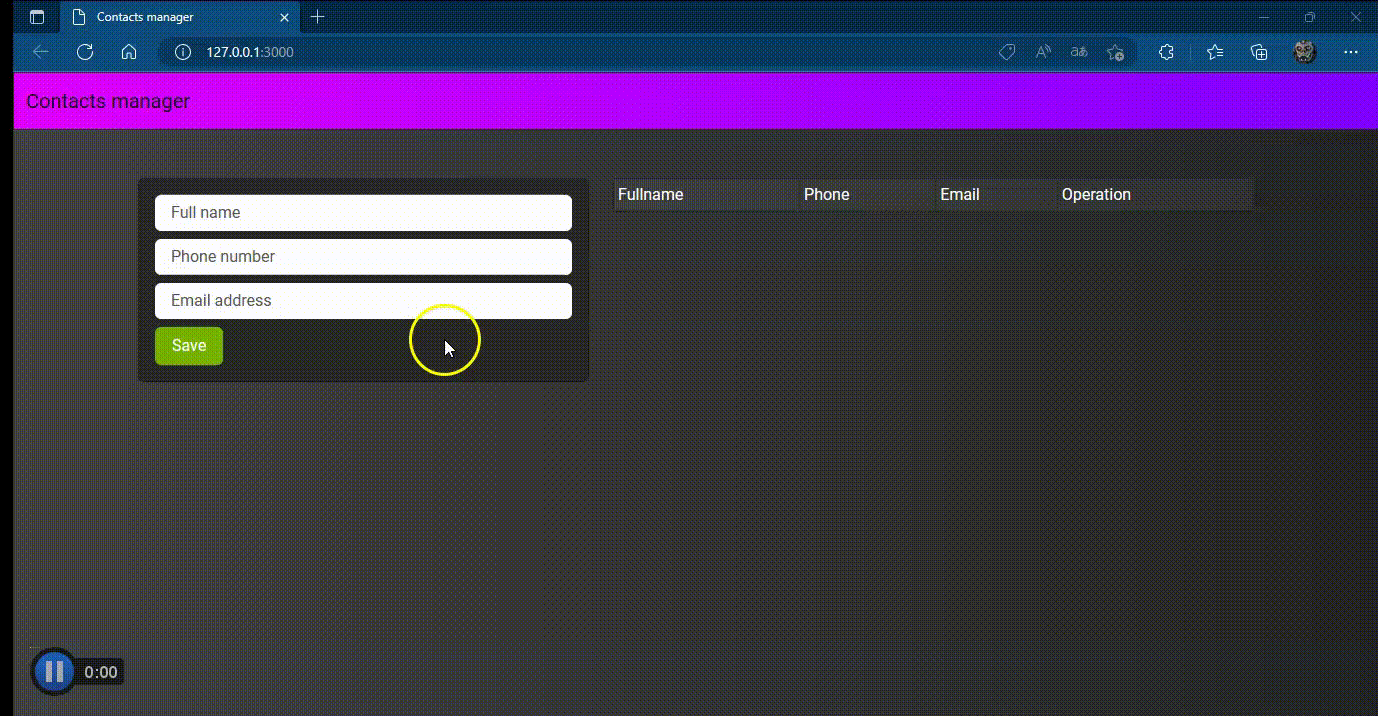
Task: Open the shopping price tag icon
Action: click(1007, 52)
